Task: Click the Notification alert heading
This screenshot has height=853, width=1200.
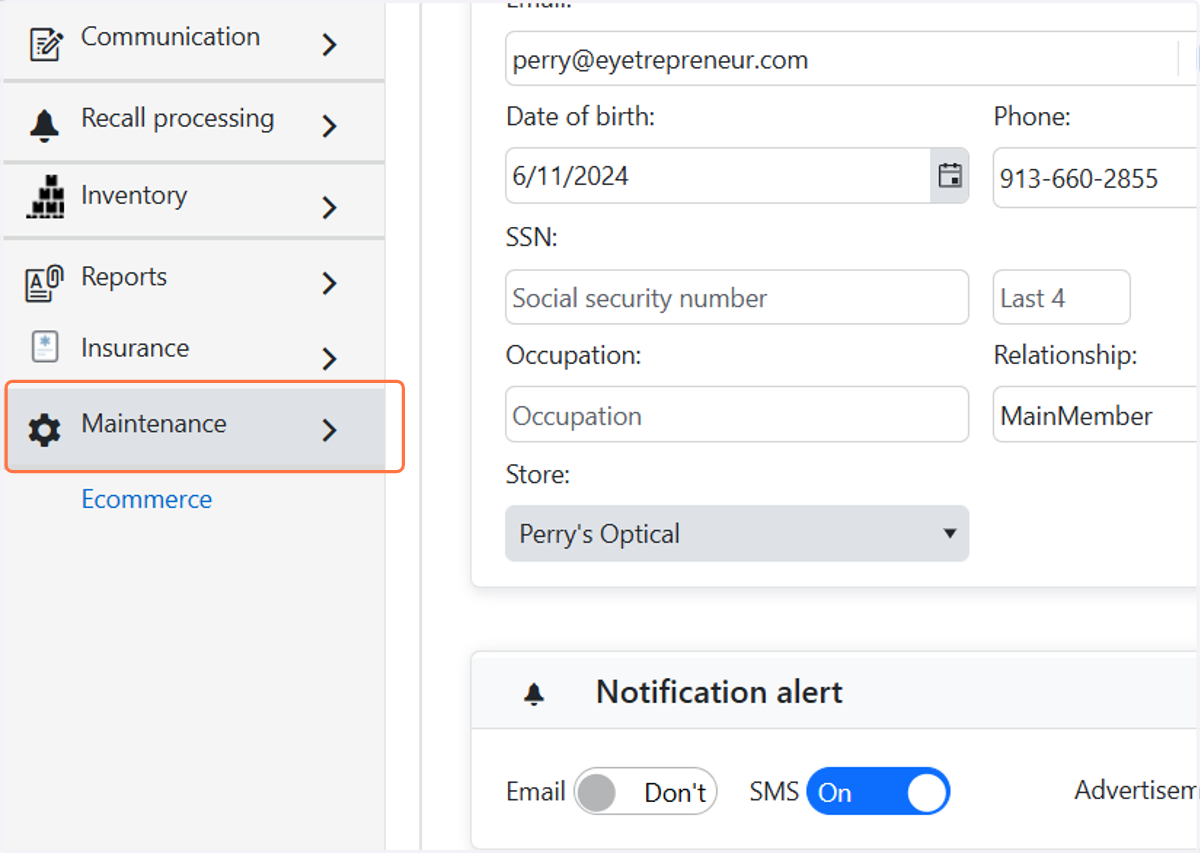Action: (719, 692)
